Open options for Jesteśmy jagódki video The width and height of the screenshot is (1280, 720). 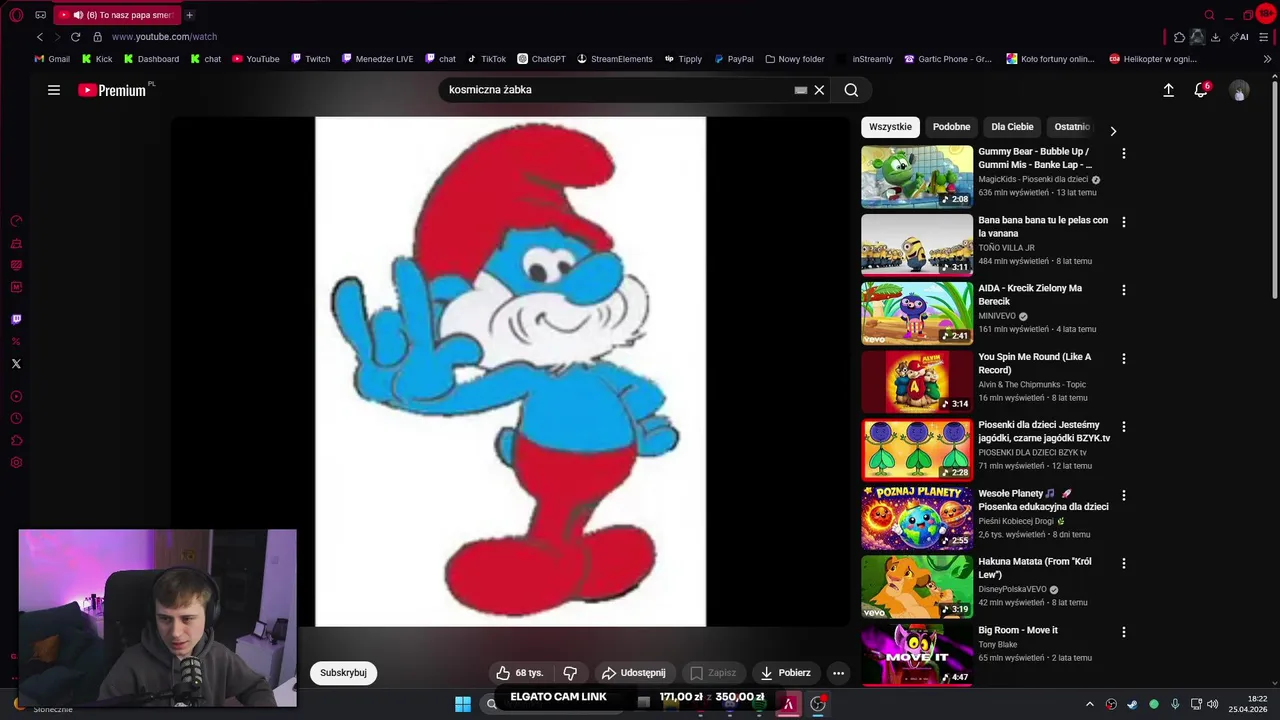click(x=1124, y=427)
